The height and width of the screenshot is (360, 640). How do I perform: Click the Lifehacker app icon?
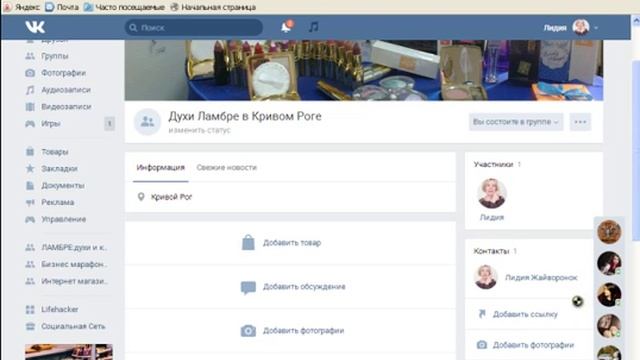click(30, 309)
